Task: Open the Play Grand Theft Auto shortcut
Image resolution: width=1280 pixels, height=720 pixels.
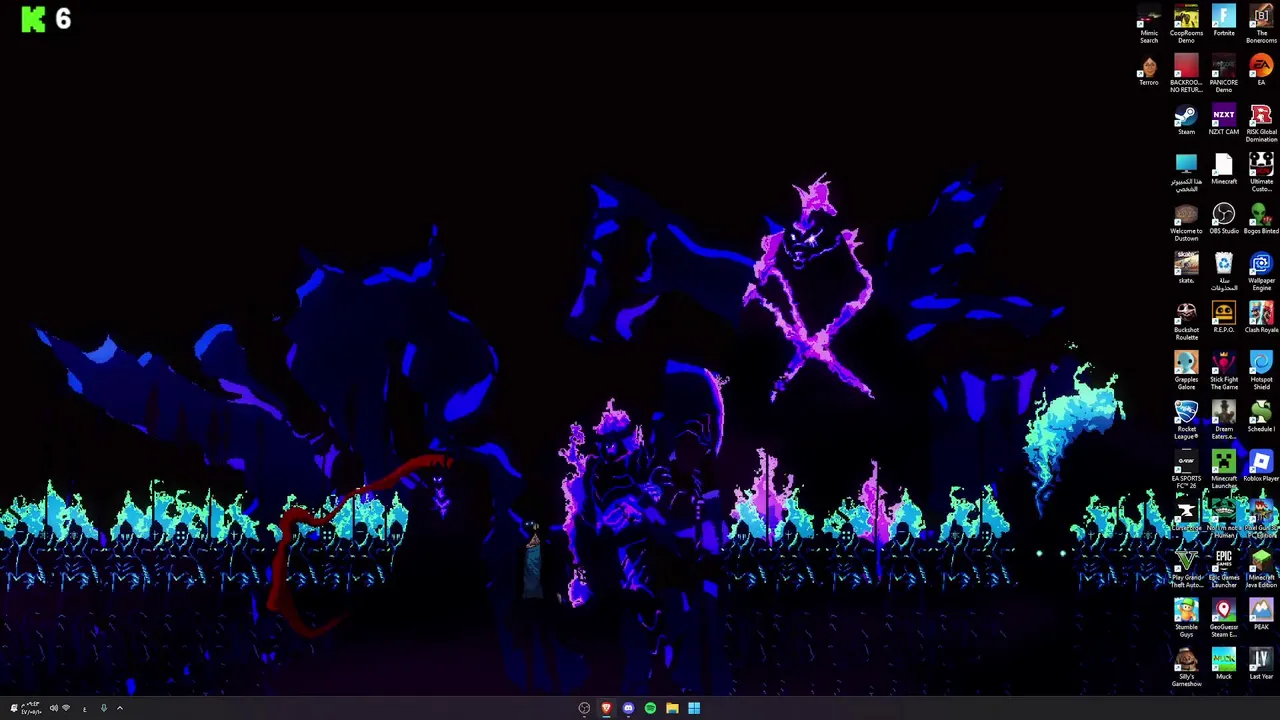Action: (1186, 569)
